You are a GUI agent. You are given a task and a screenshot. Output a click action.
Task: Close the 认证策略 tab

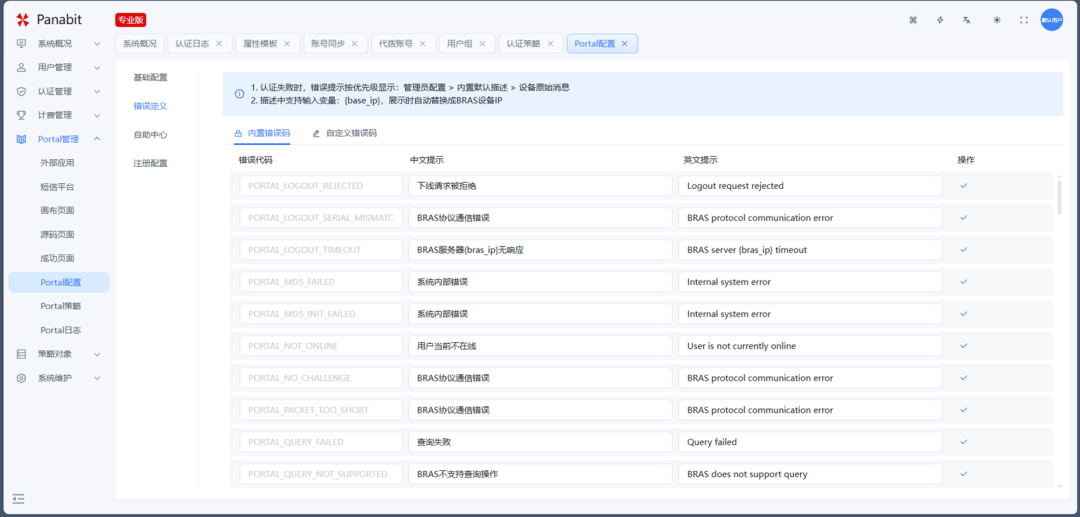point(550,43)
